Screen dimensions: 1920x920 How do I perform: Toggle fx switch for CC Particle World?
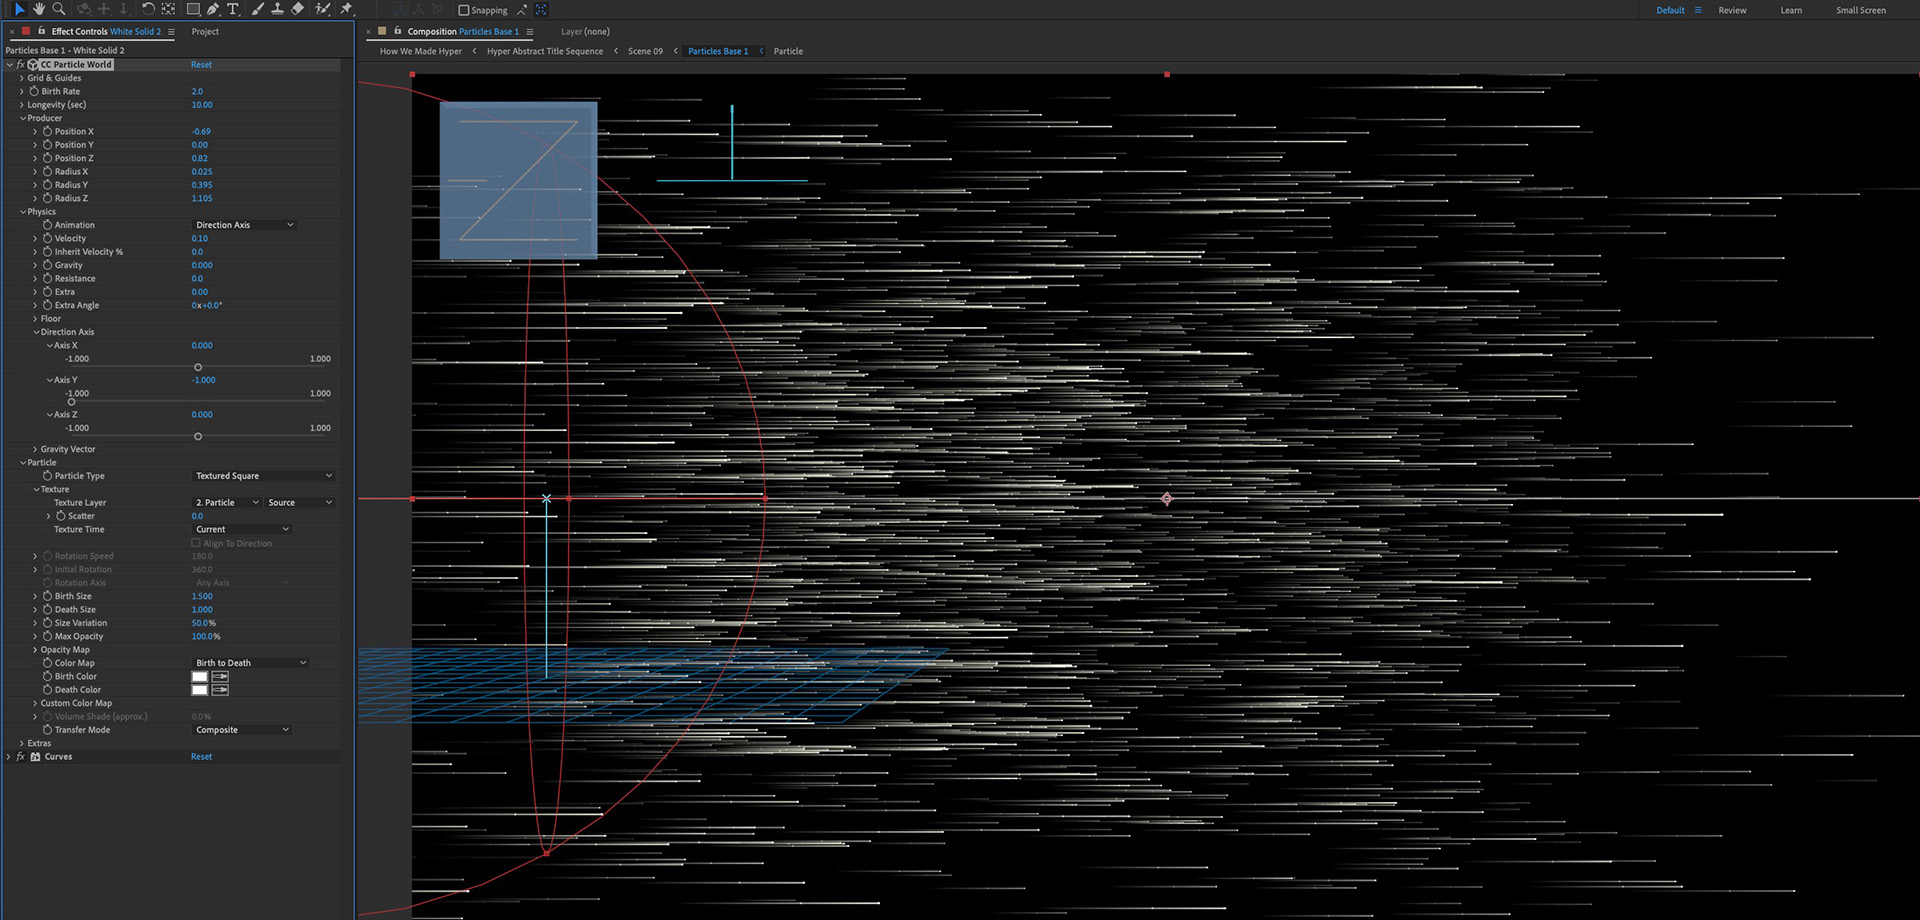coord(20,64)
